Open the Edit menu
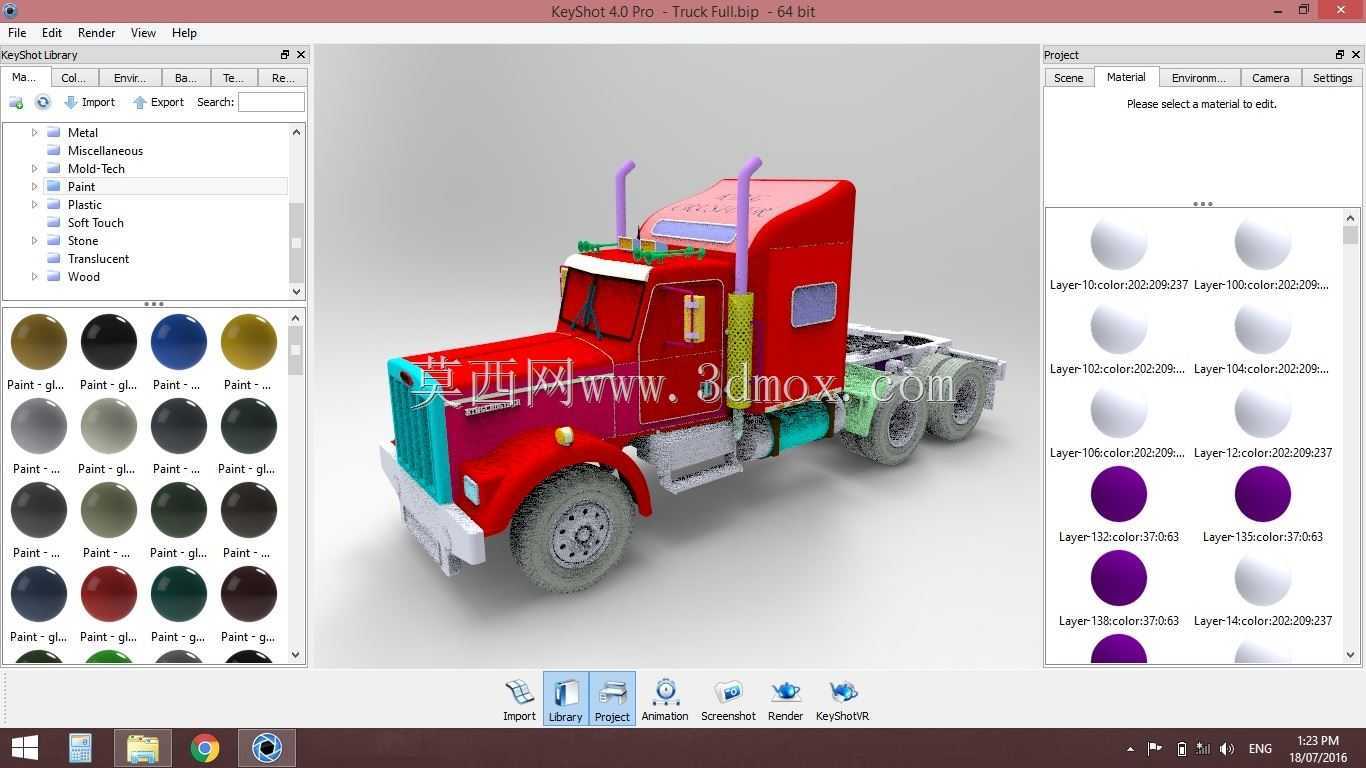This screenshot has height=768, width=1366. tap(52, 33)
